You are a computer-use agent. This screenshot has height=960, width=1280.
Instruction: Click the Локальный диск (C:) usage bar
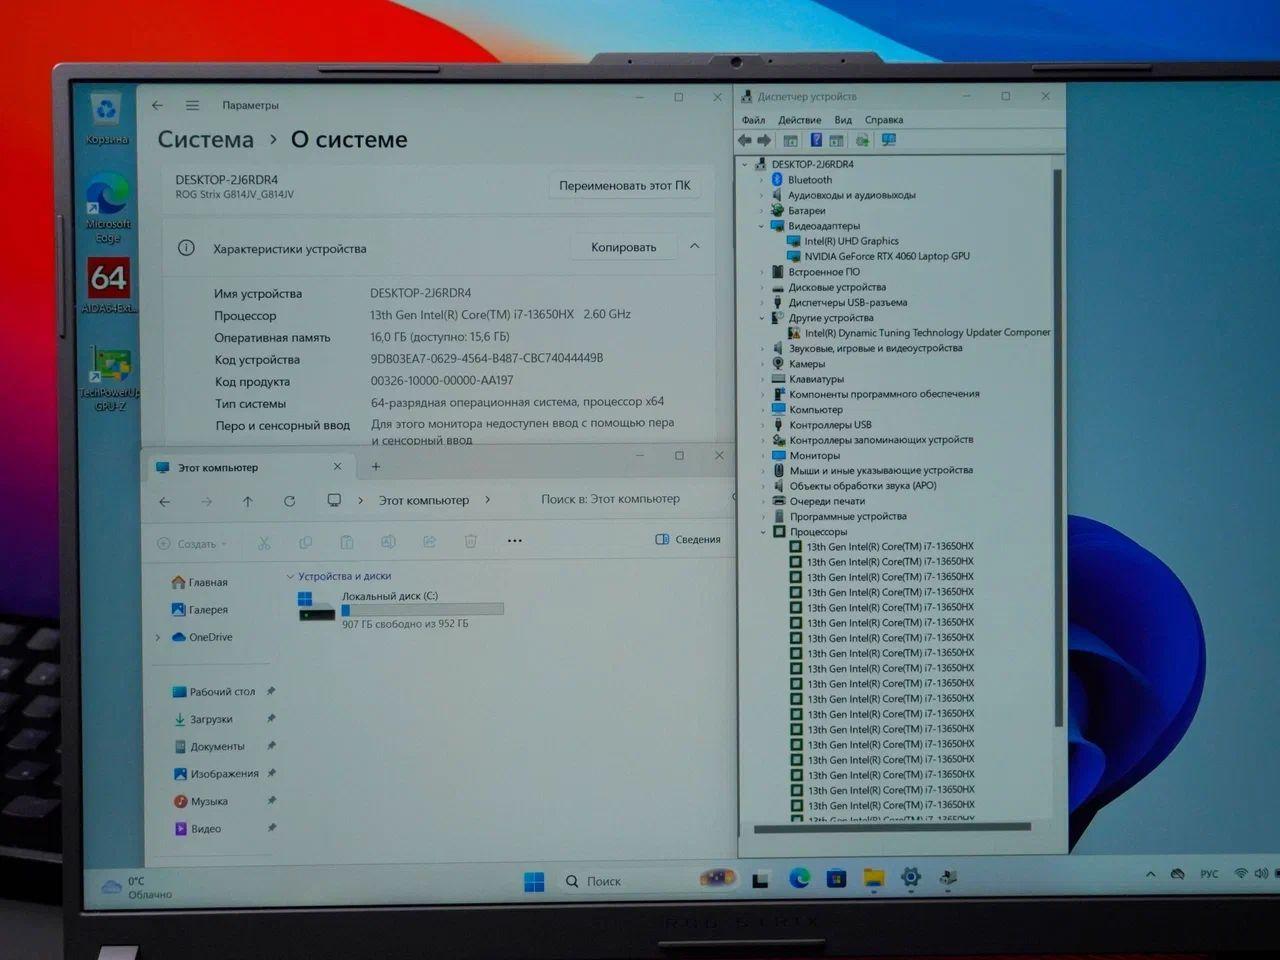(422, 609)
